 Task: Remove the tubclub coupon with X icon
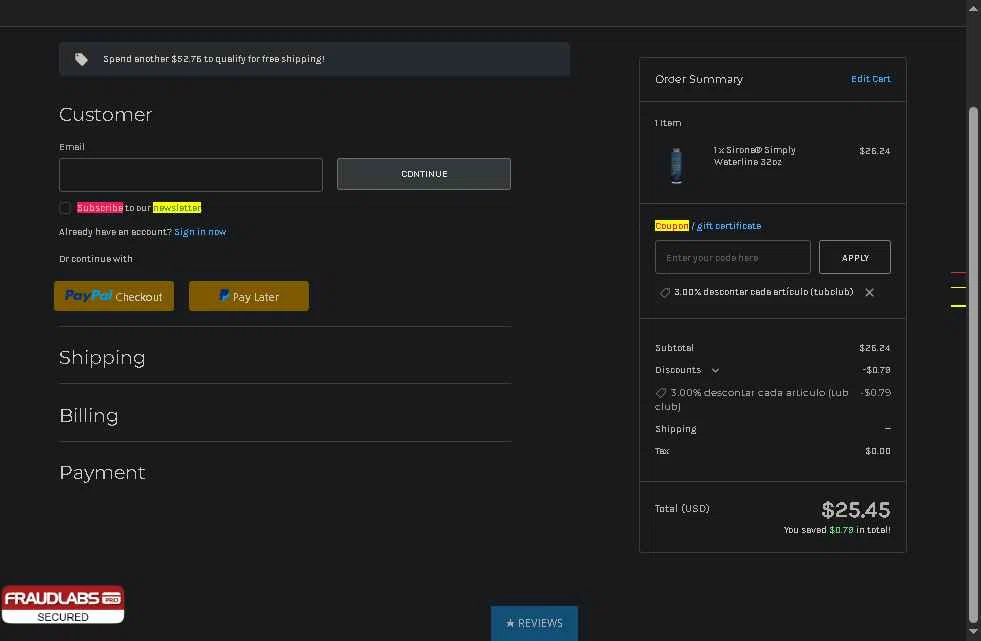point(869,292)
